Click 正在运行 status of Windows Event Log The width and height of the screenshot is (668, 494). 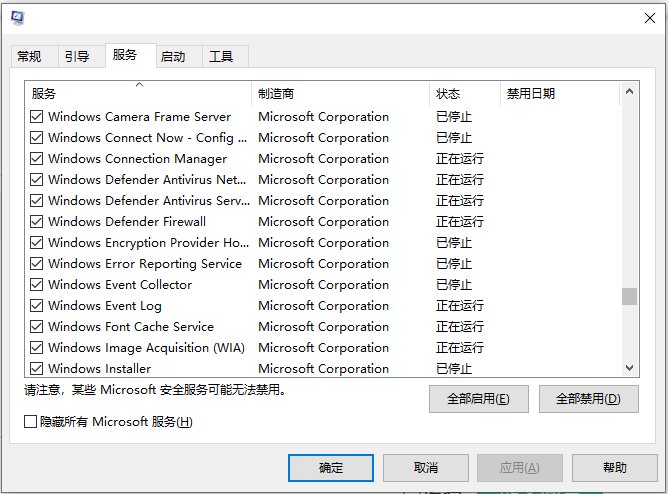coord(460,306)
